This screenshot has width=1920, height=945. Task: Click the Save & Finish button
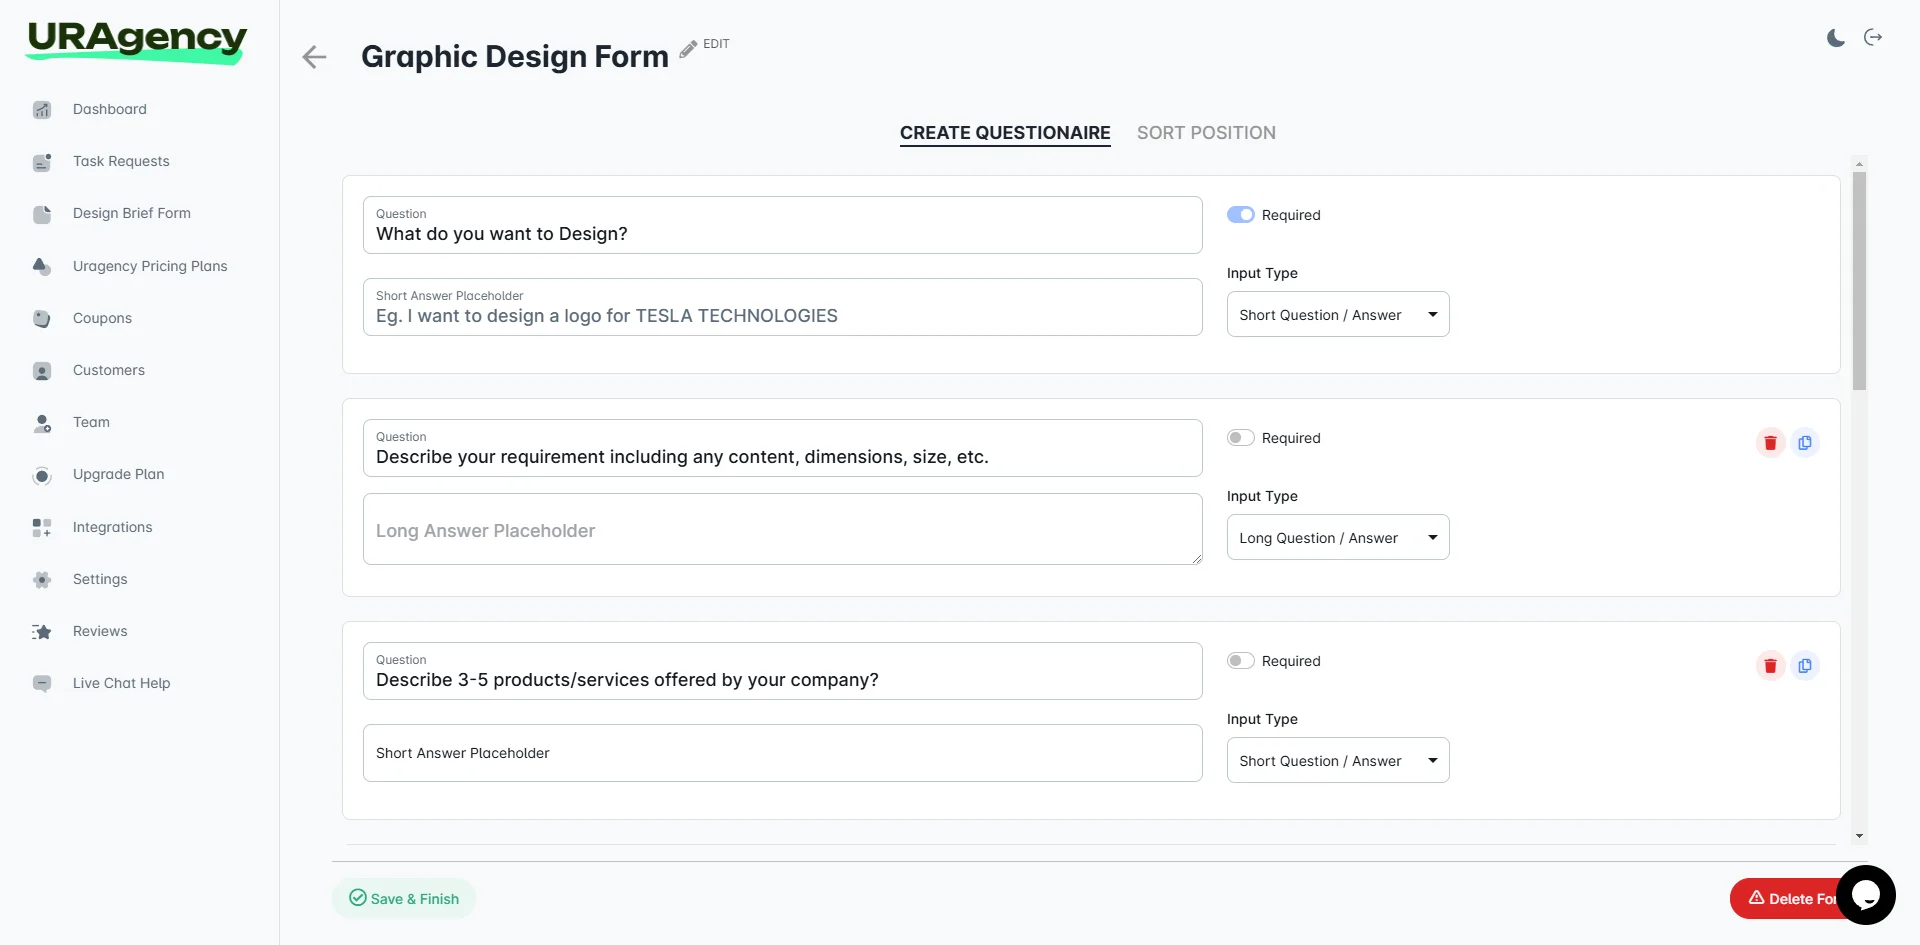[403, 898]
